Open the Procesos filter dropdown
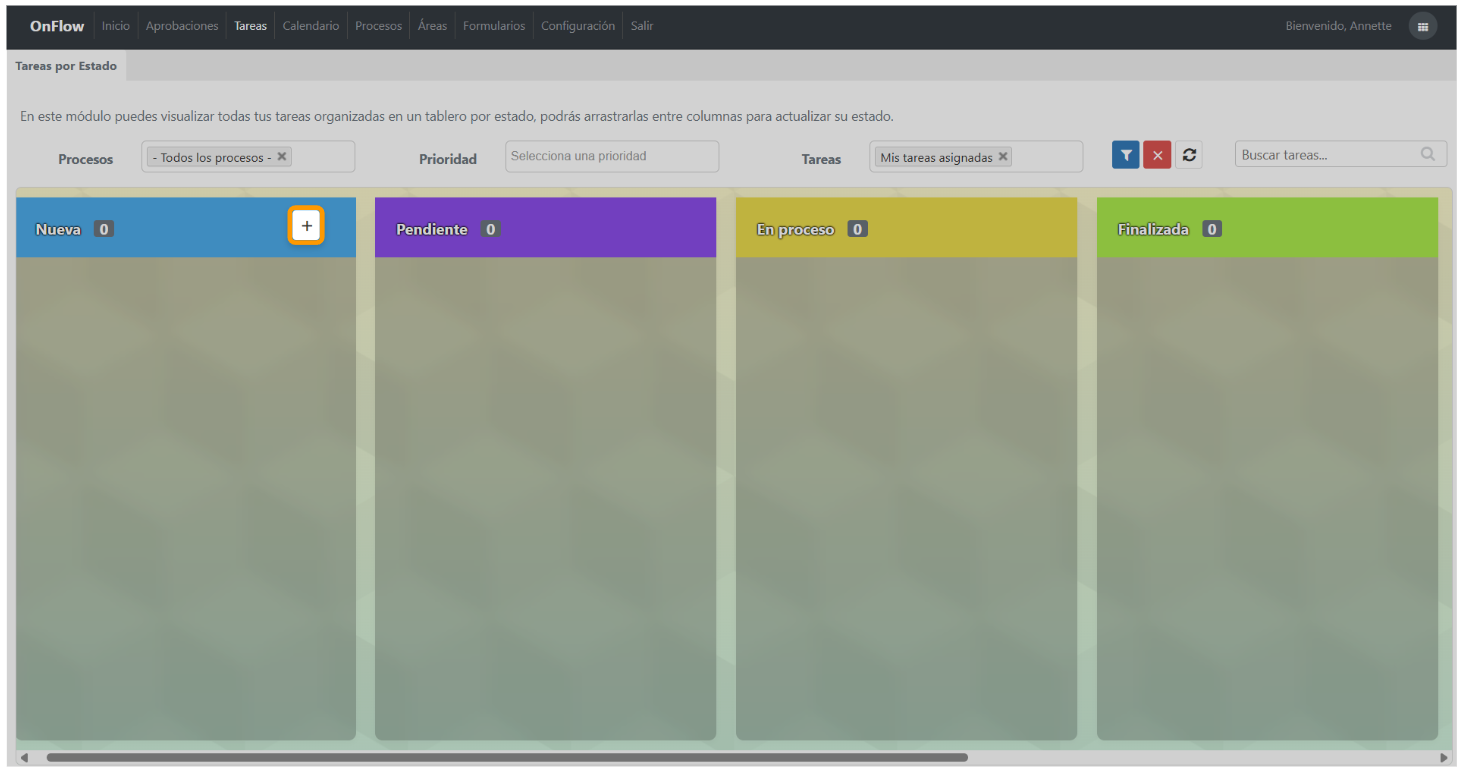 point(248,157)
